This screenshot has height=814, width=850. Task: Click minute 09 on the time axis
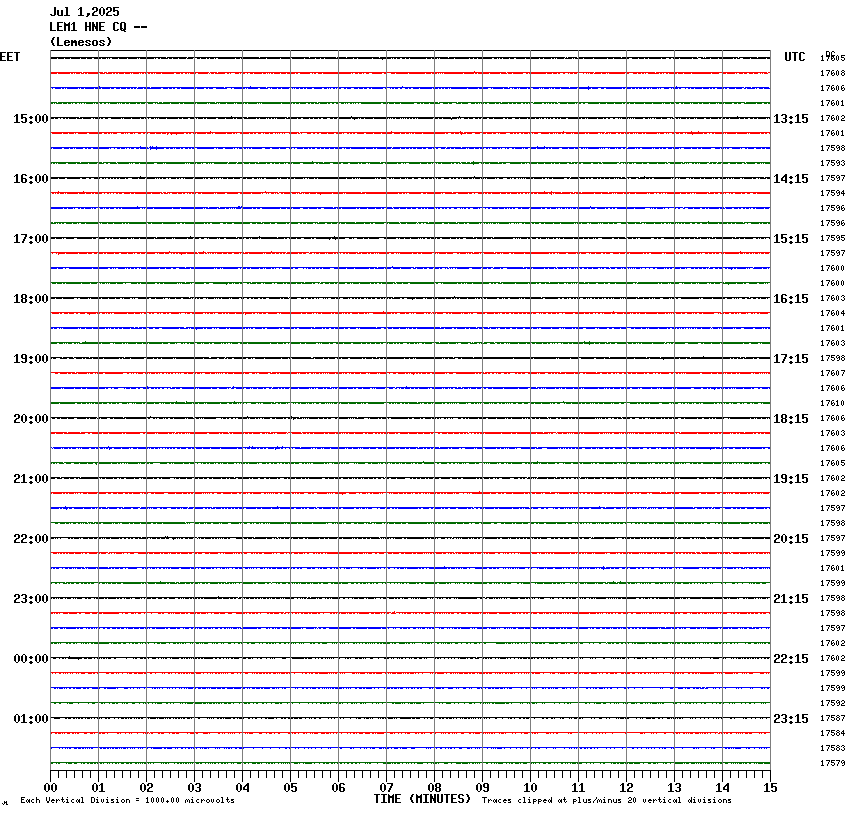[482, 788]
